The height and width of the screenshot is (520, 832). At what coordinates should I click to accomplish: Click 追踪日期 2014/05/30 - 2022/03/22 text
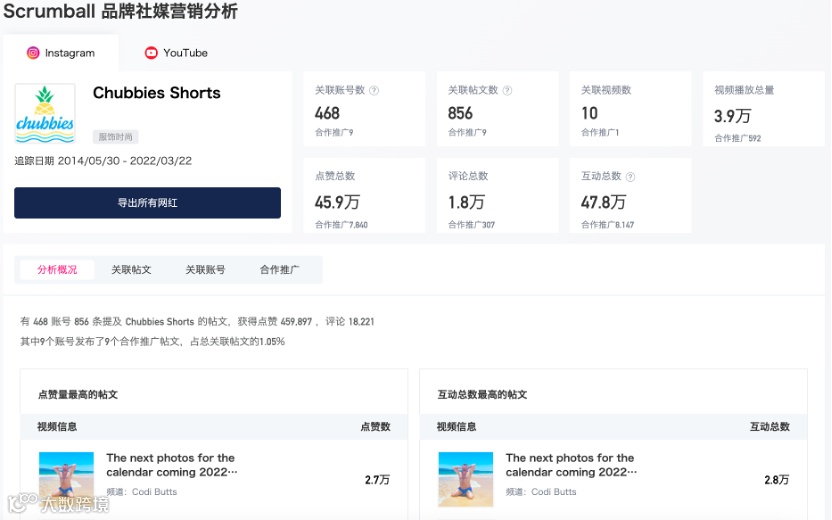(x=103, y=161)
